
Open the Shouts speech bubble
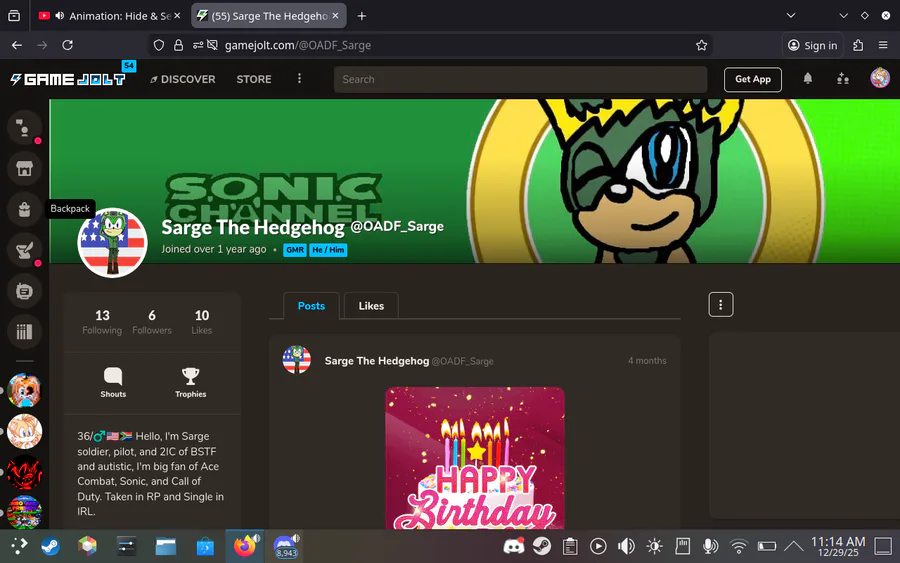tap(113, 376)
